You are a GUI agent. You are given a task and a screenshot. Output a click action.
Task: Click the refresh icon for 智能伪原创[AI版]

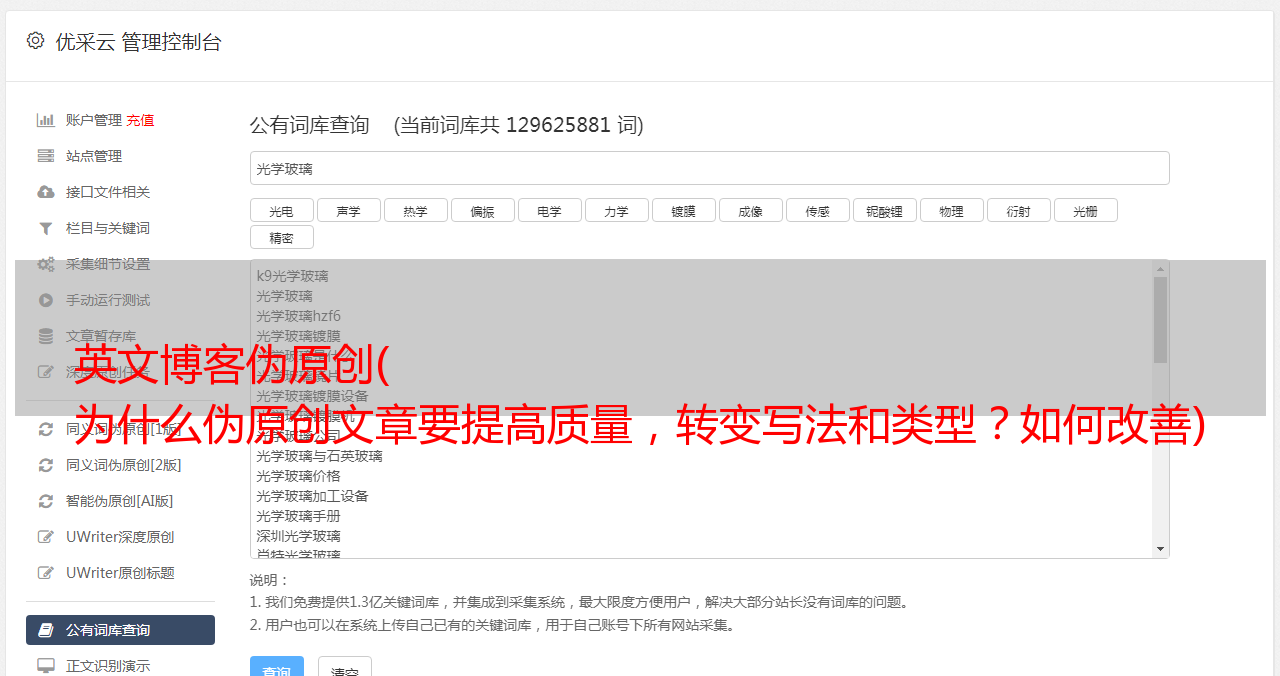[x=46, y=501]
